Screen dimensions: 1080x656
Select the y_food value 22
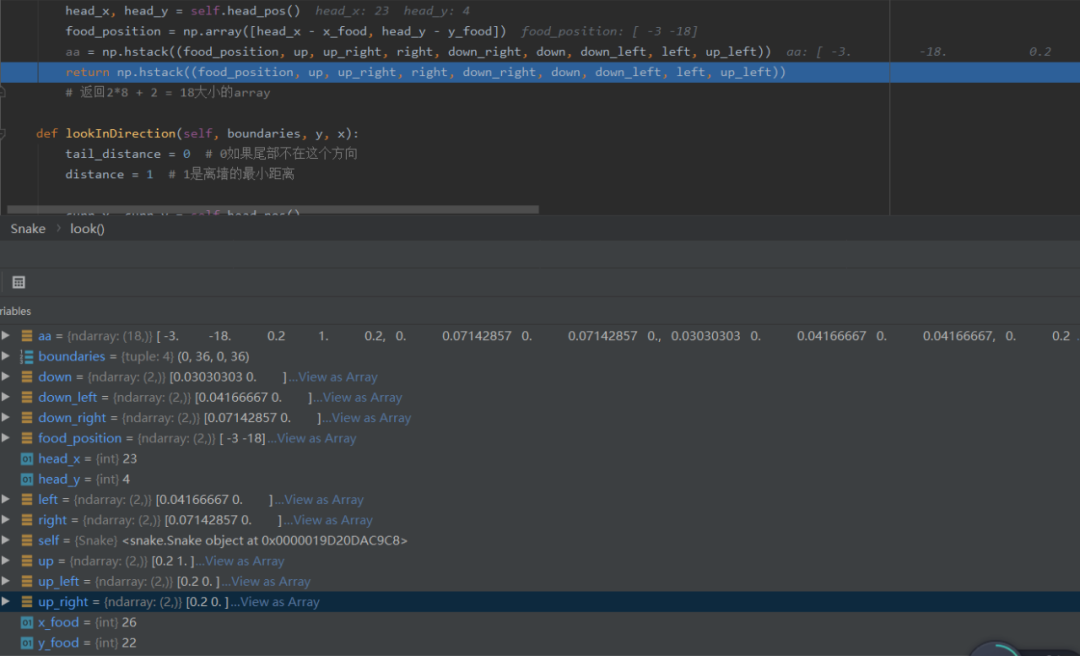tap(129, 643)
